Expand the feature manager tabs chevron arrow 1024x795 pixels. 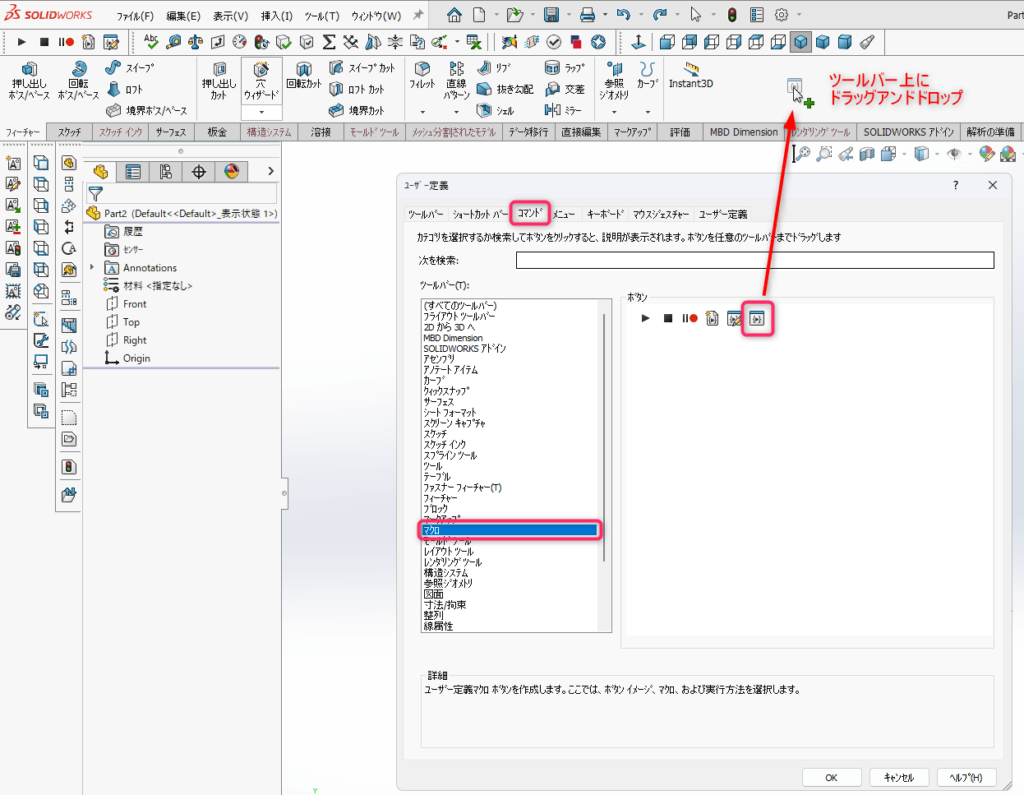270,171
